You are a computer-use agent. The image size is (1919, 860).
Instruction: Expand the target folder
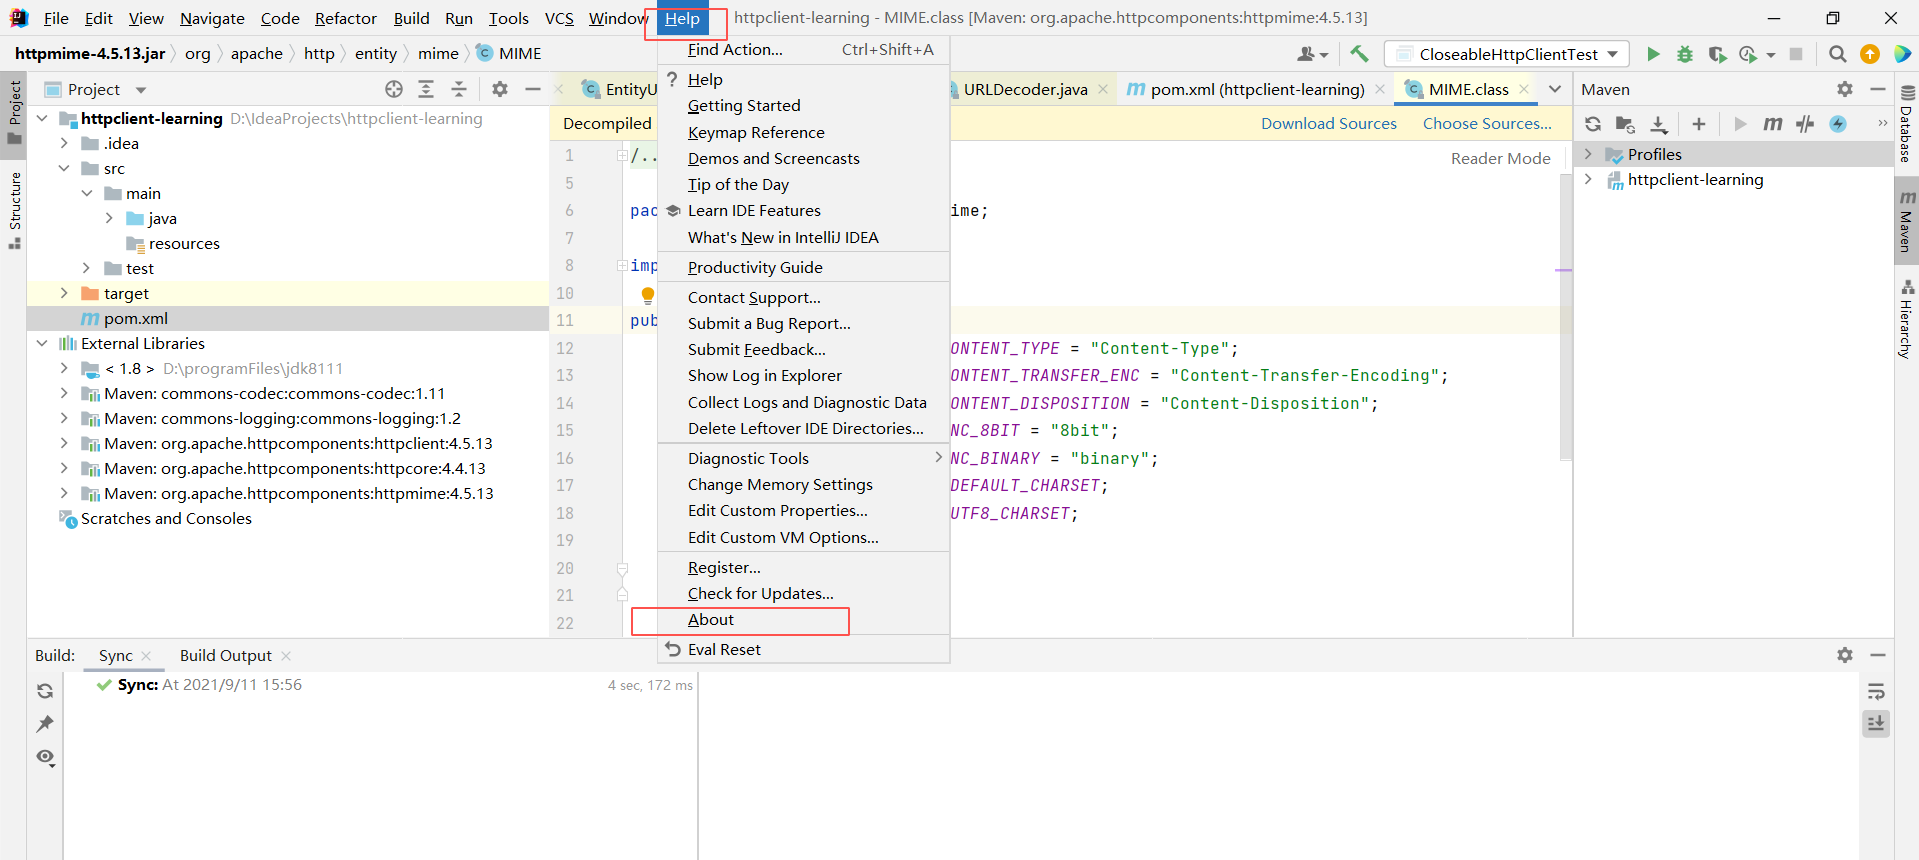tap(64, 293)
